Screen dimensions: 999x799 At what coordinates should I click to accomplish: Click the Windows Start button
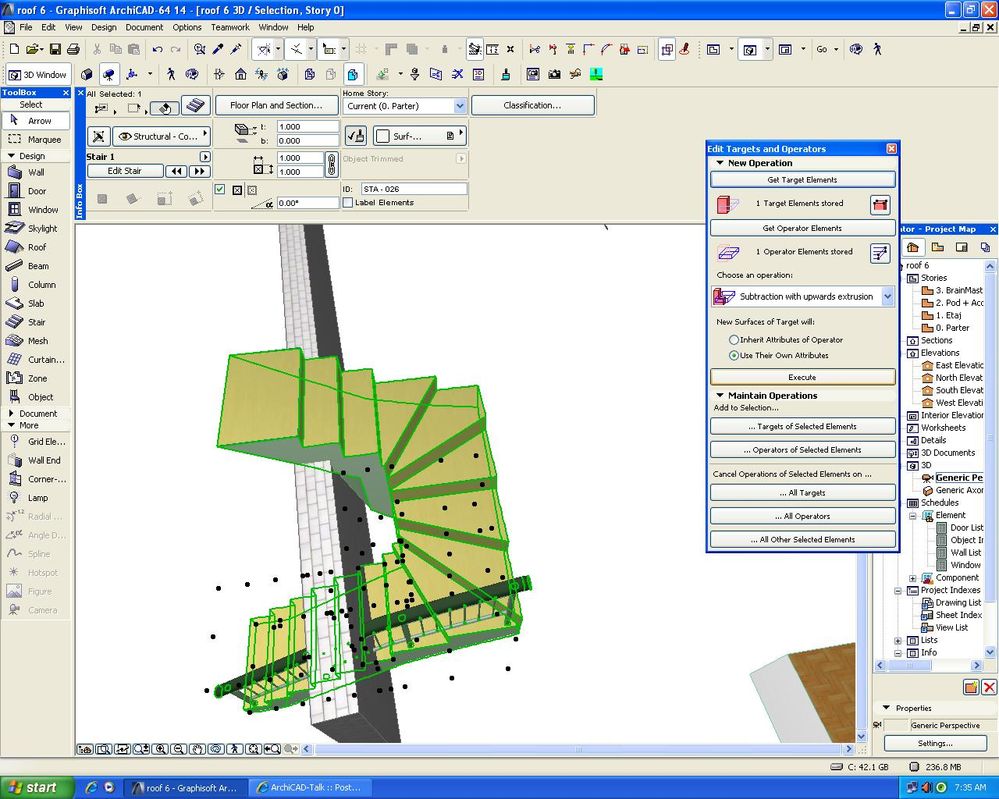(x=32, y=787)
